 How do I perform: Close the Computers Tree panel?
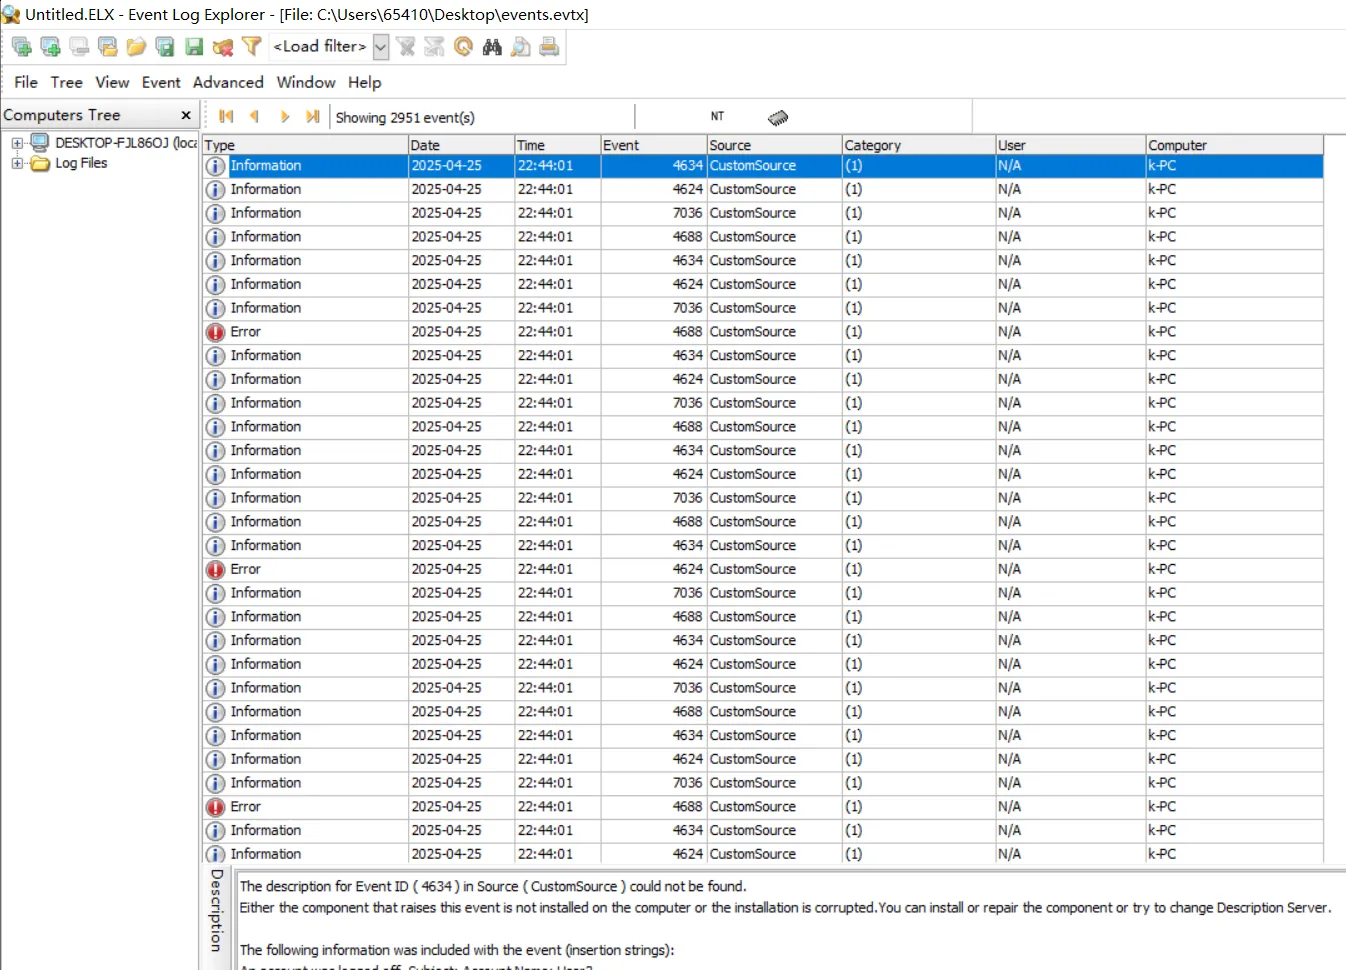pos(185,115)
